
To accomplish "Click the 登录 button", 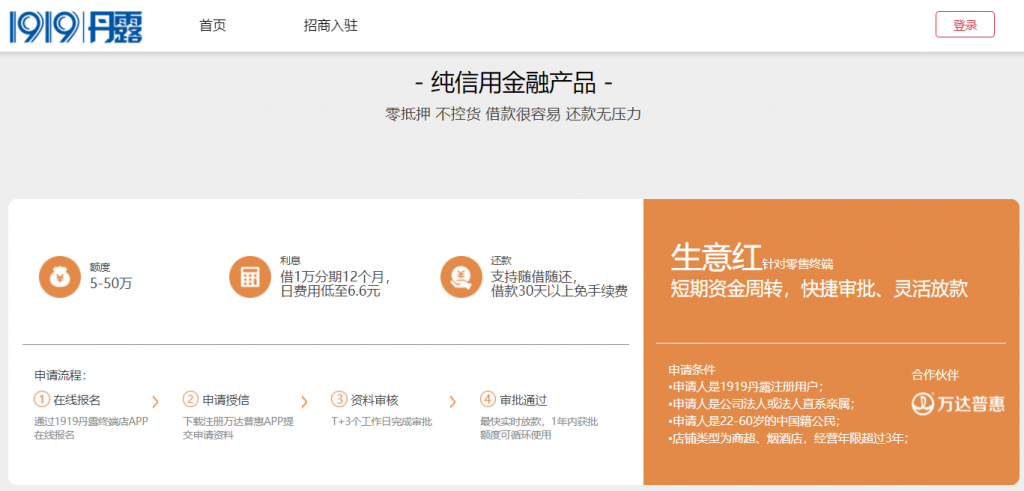I will [965, 25].
